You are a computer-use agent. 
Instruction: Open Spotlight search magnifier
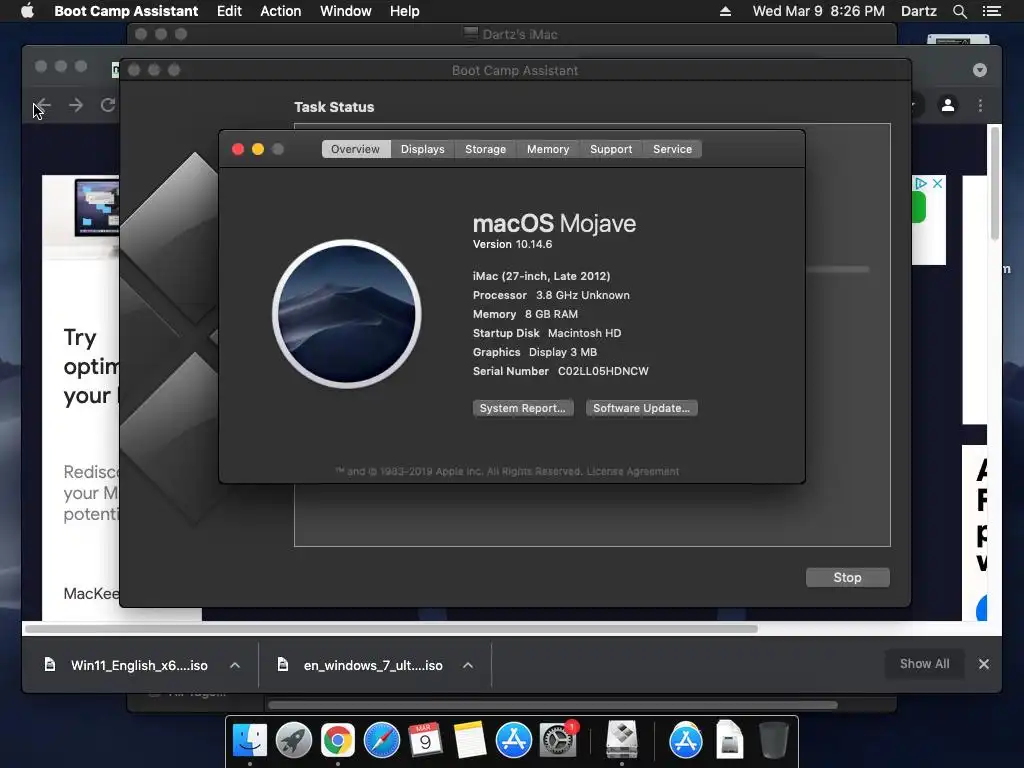click(x=959, y=11)
